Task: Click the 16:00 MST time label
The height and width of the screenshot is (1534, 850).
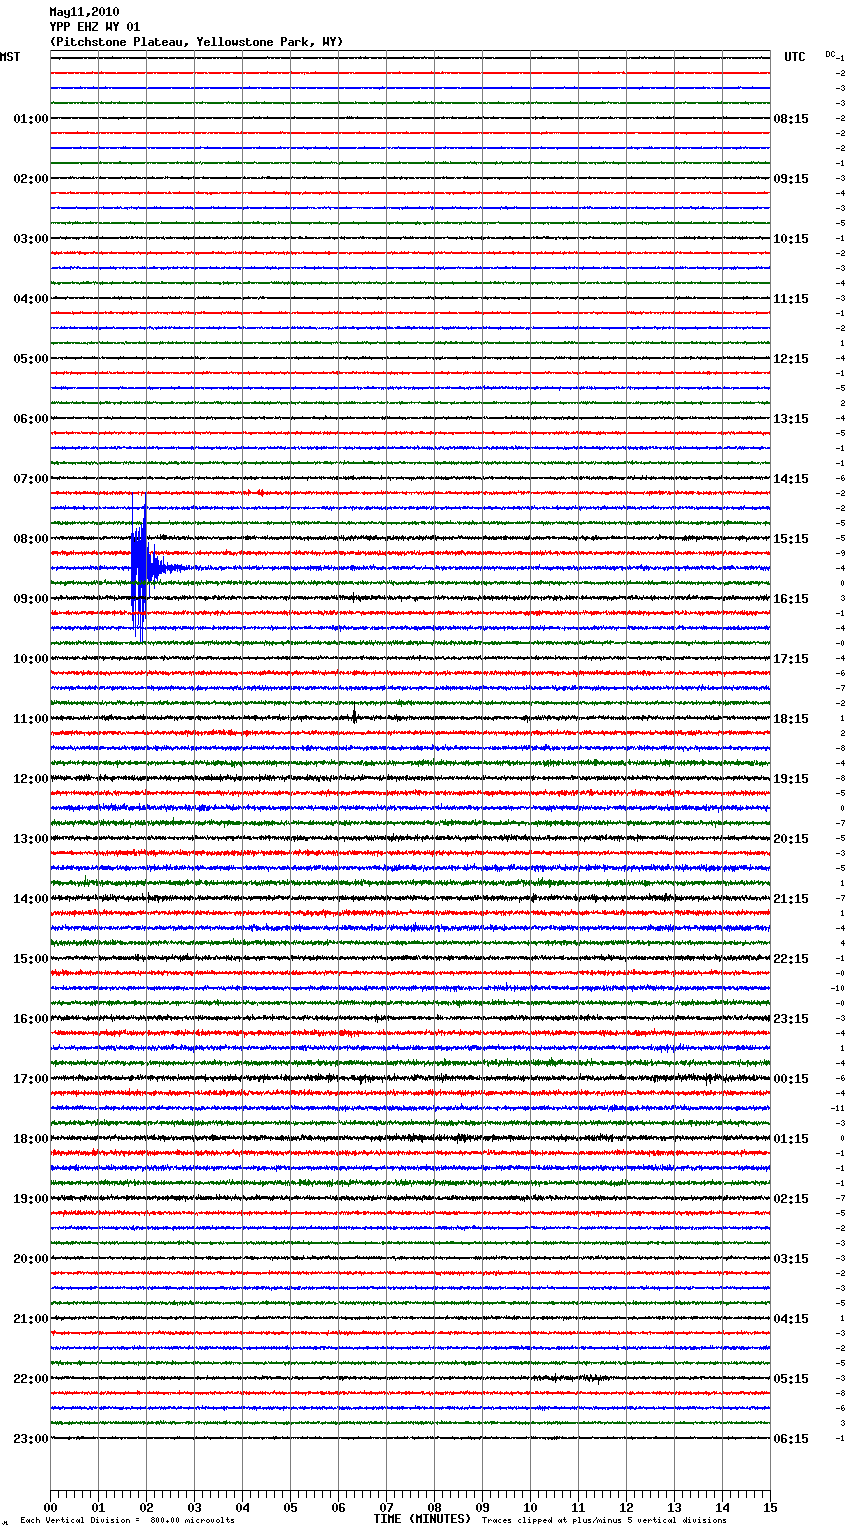Action: (31, 1019)
